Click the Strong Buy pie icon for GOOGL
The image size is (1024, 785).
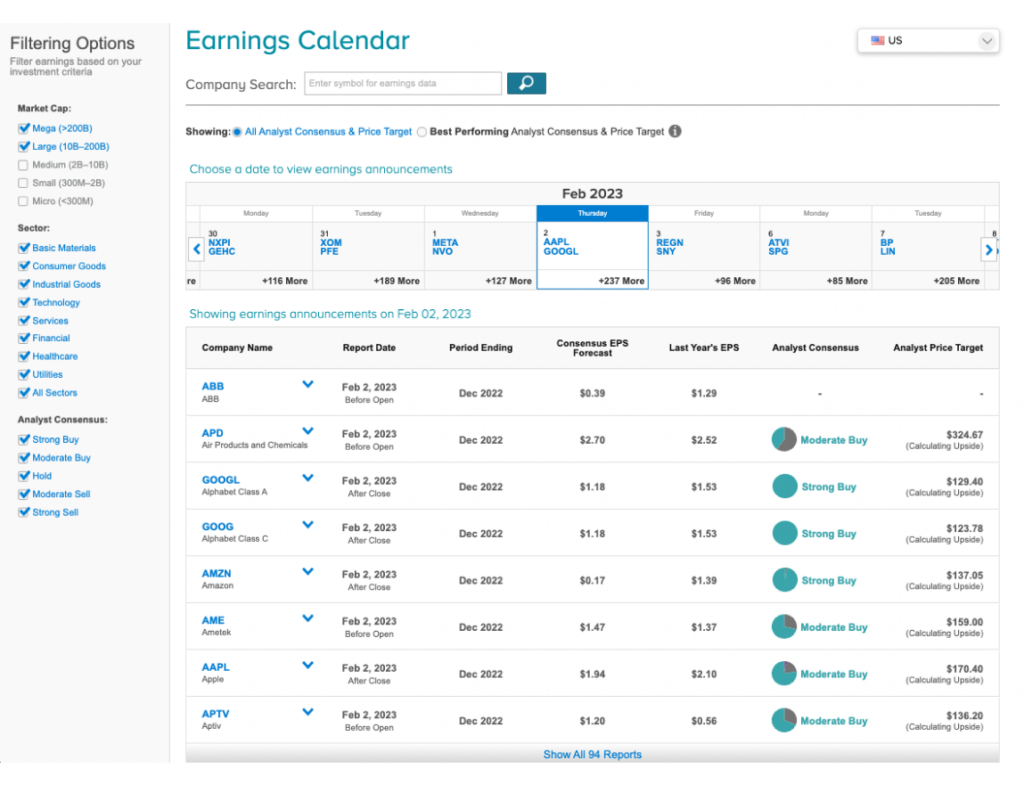pyautogui.click(x=784, y=487)
